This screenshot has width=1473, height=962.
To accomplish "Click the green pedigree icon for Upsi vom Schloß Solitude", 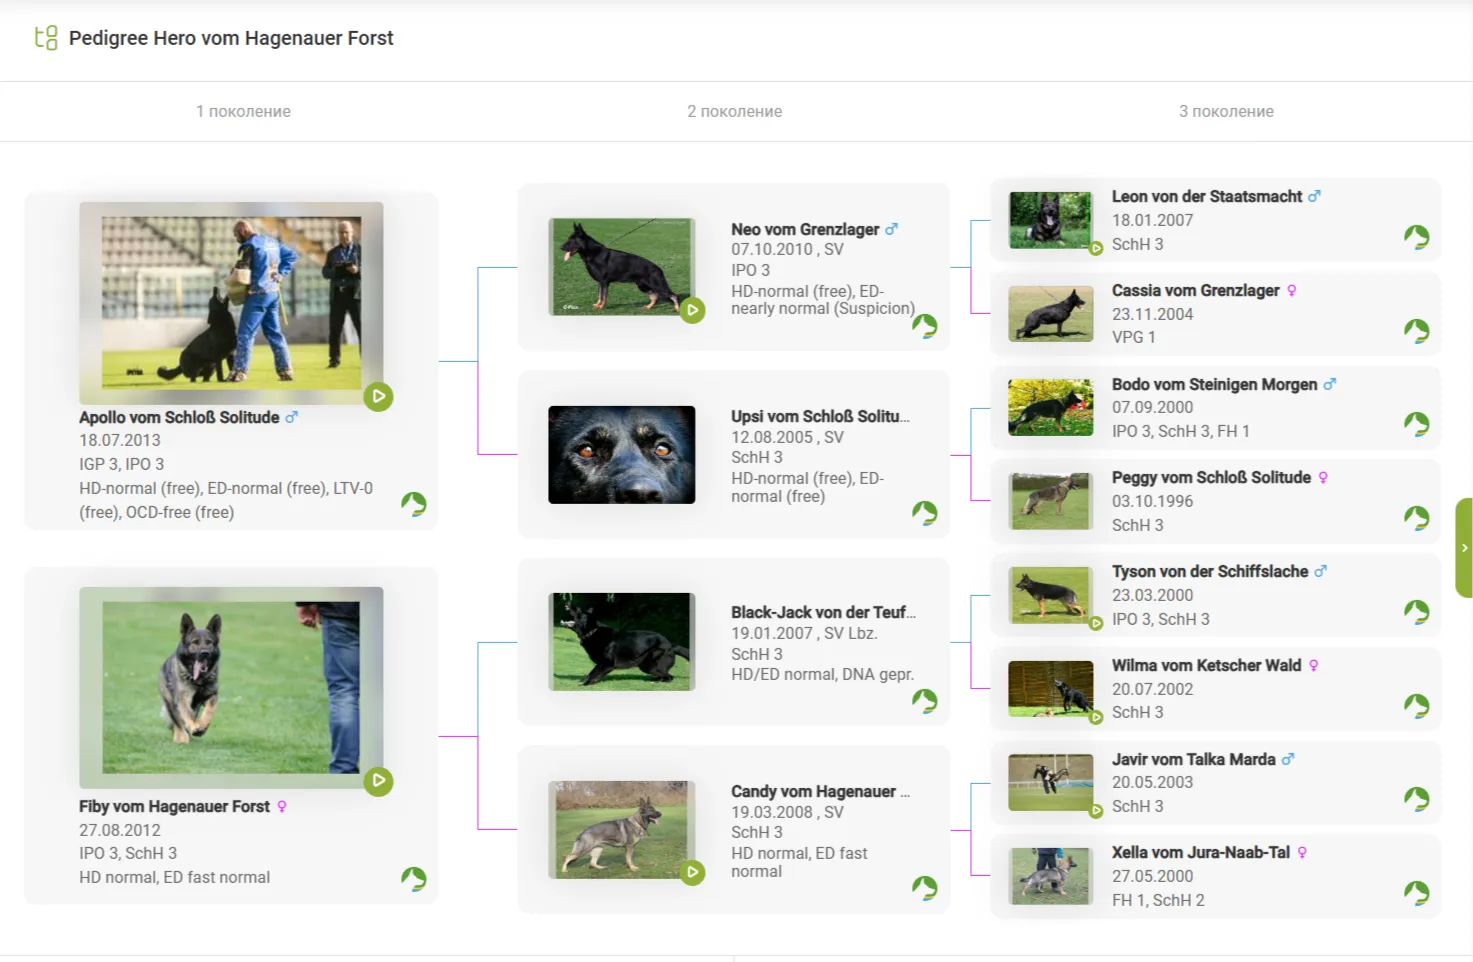I will pos(925,513).
